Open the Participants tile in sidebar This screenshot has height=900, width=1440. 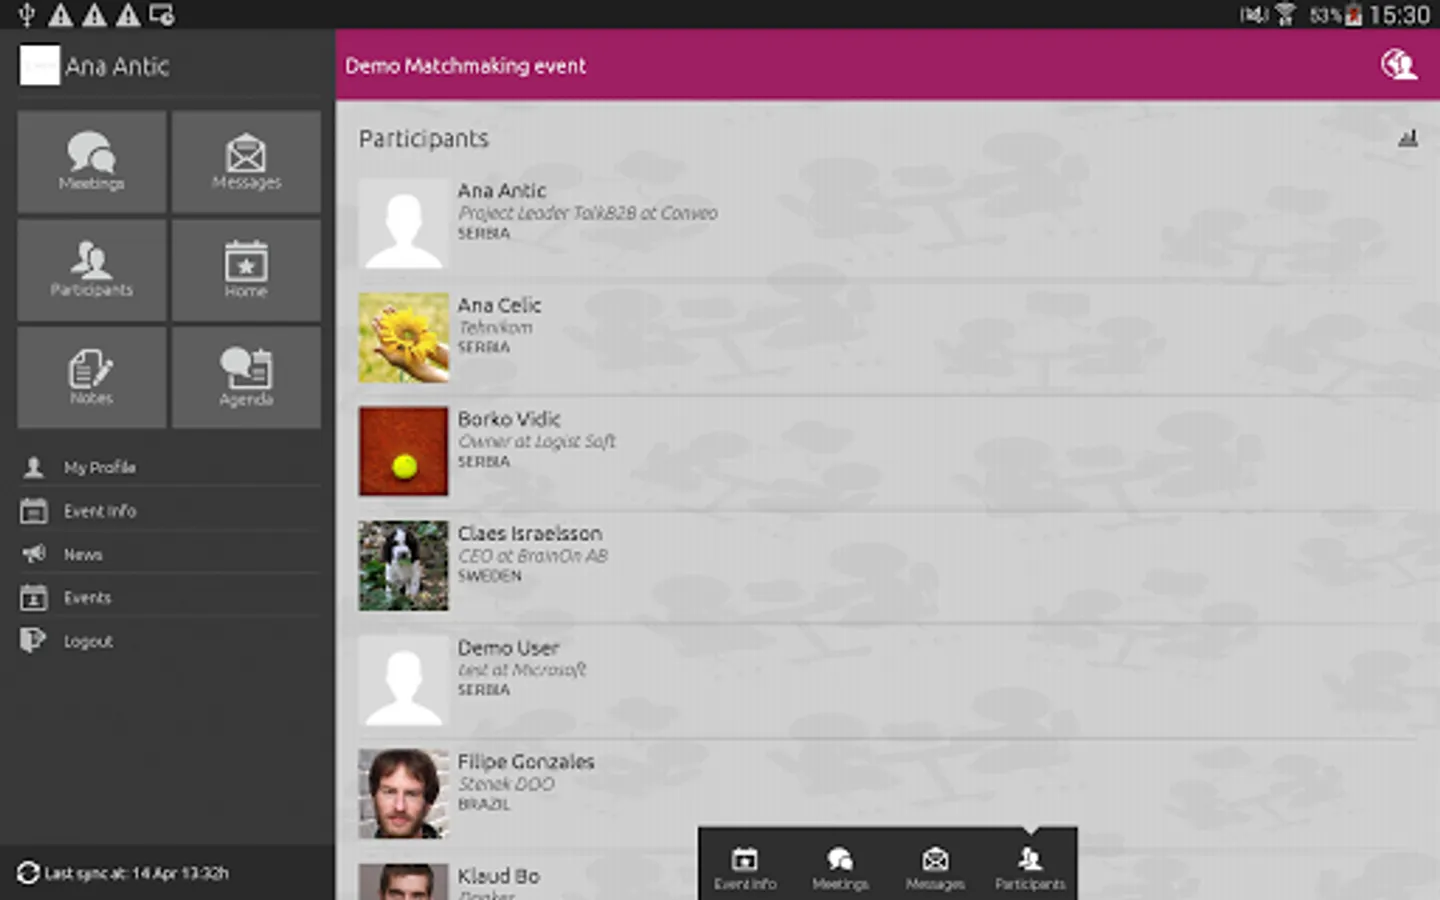pos(92,270)
